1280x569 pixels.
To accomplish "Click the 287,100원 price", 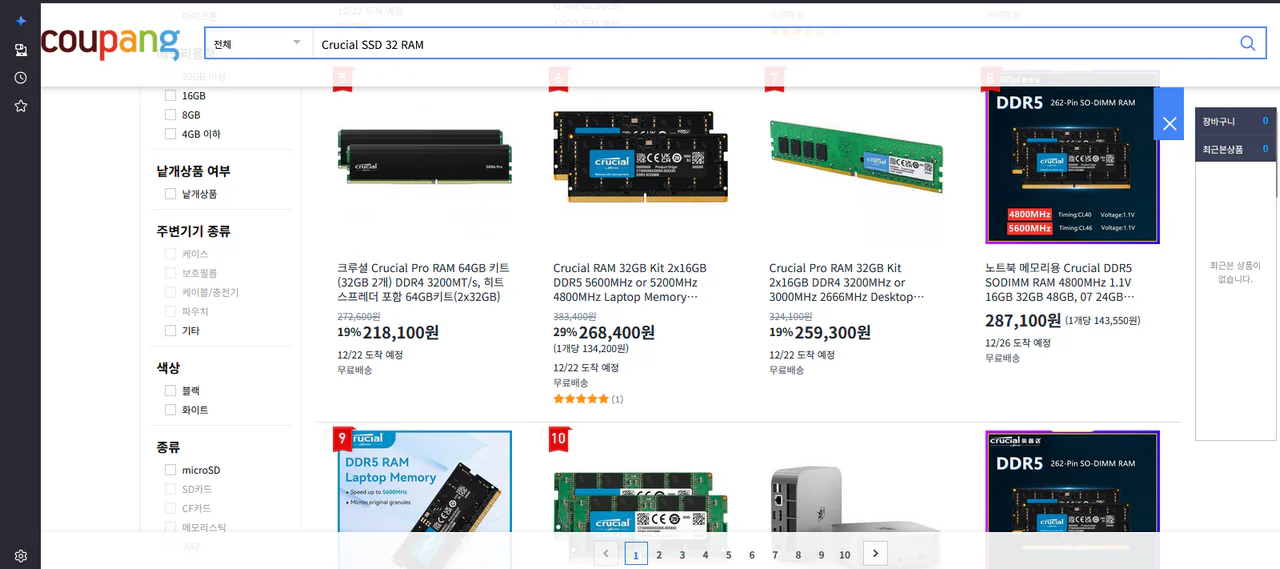I will pyautogui.click(x=1023, y=321).
